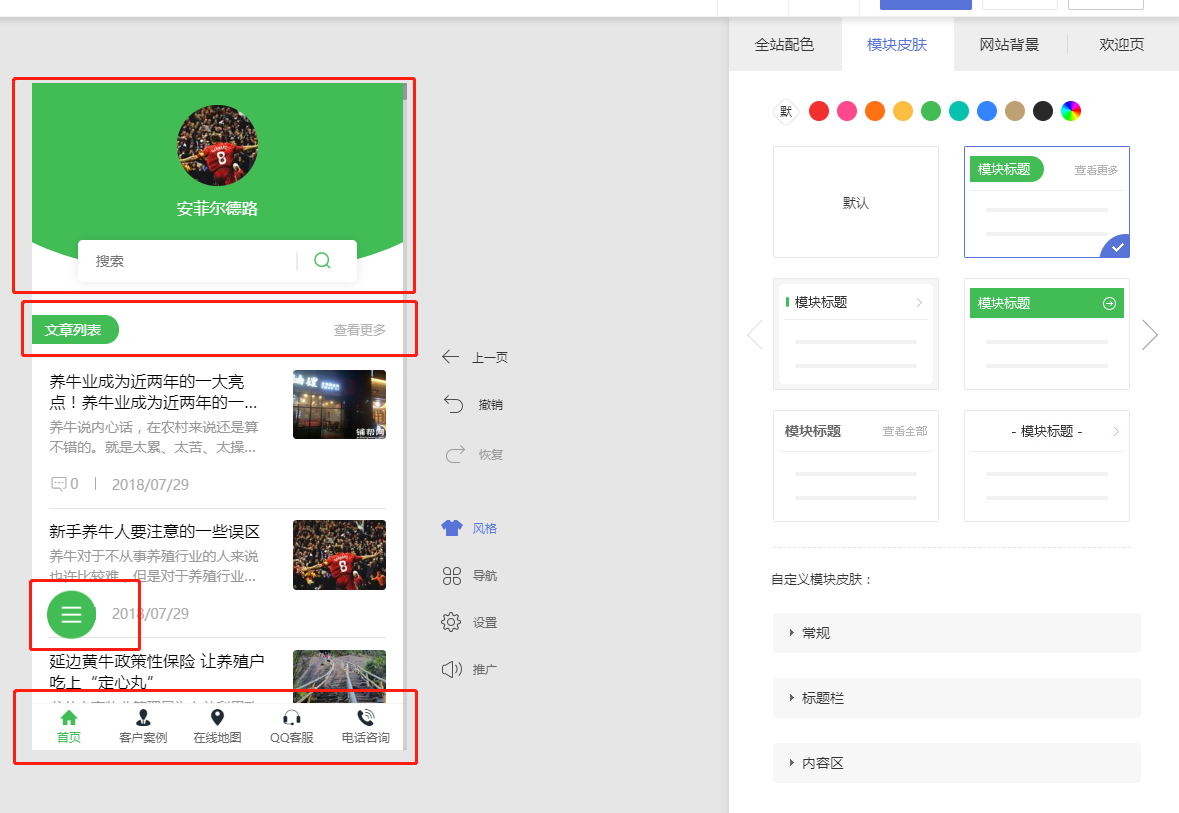This screenshot has width=1179, height=813.
Task: Open article 养牛业成为近两年的一大亮点
Action: 153,392
